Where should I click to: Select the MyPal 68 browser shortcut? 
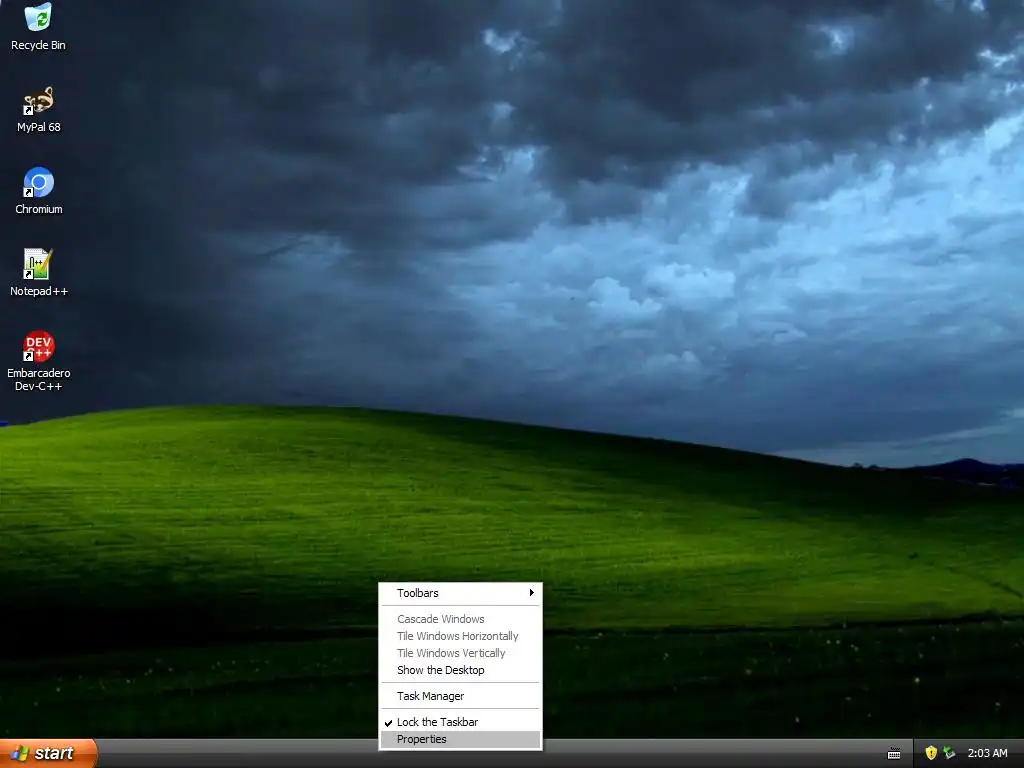(39, 110)
